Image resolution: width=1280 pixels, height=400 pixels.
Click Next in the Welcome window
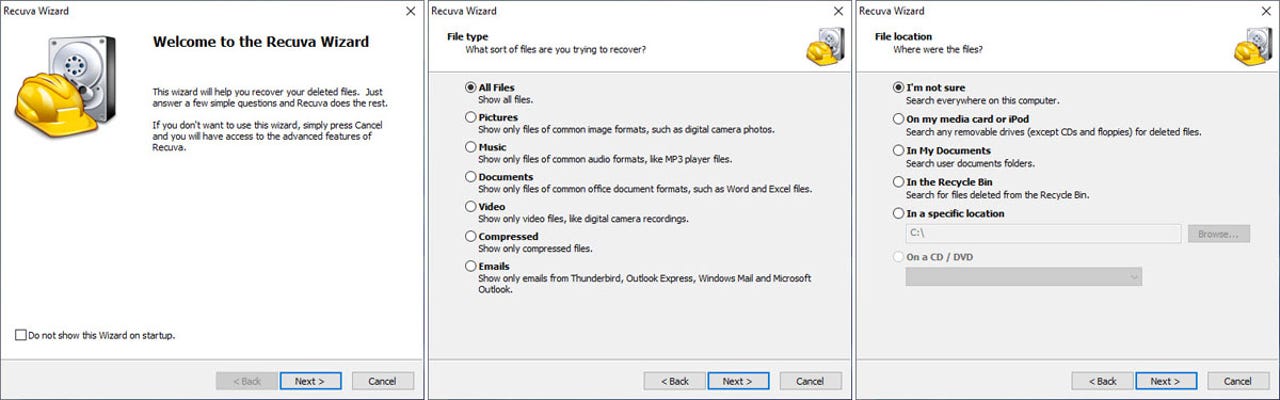(x=310, y=381)
